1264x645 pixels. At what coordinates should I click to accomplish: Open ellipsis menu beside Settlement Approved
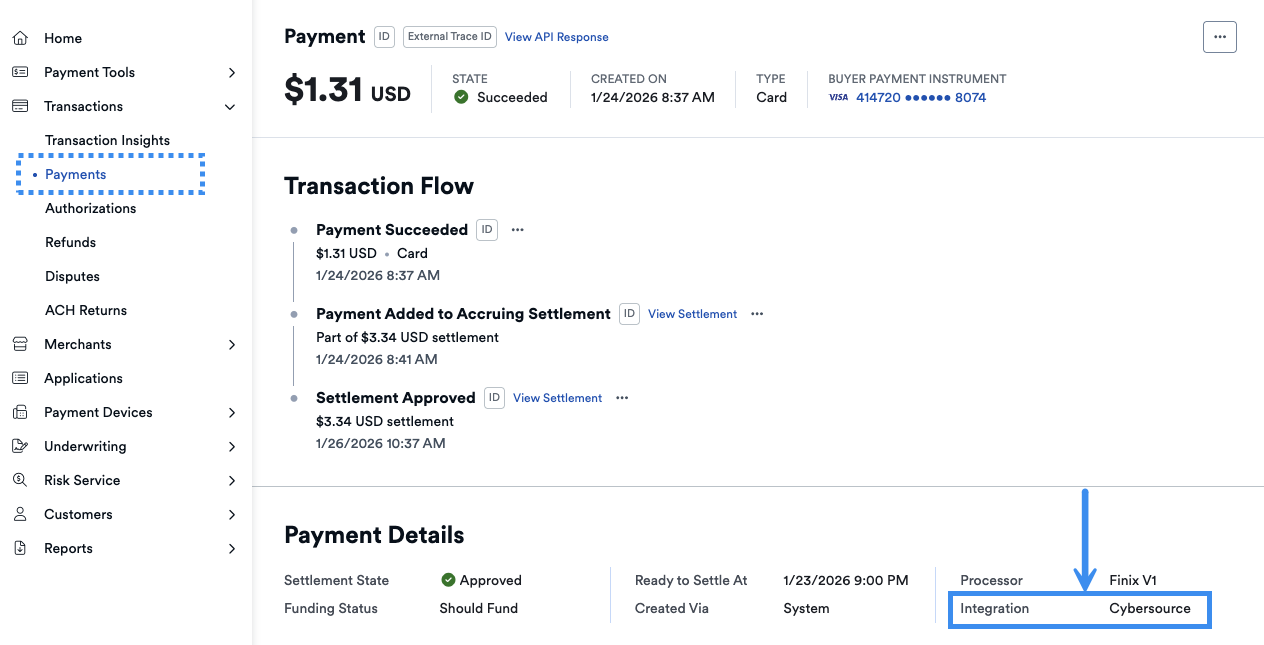coord(622,398)
